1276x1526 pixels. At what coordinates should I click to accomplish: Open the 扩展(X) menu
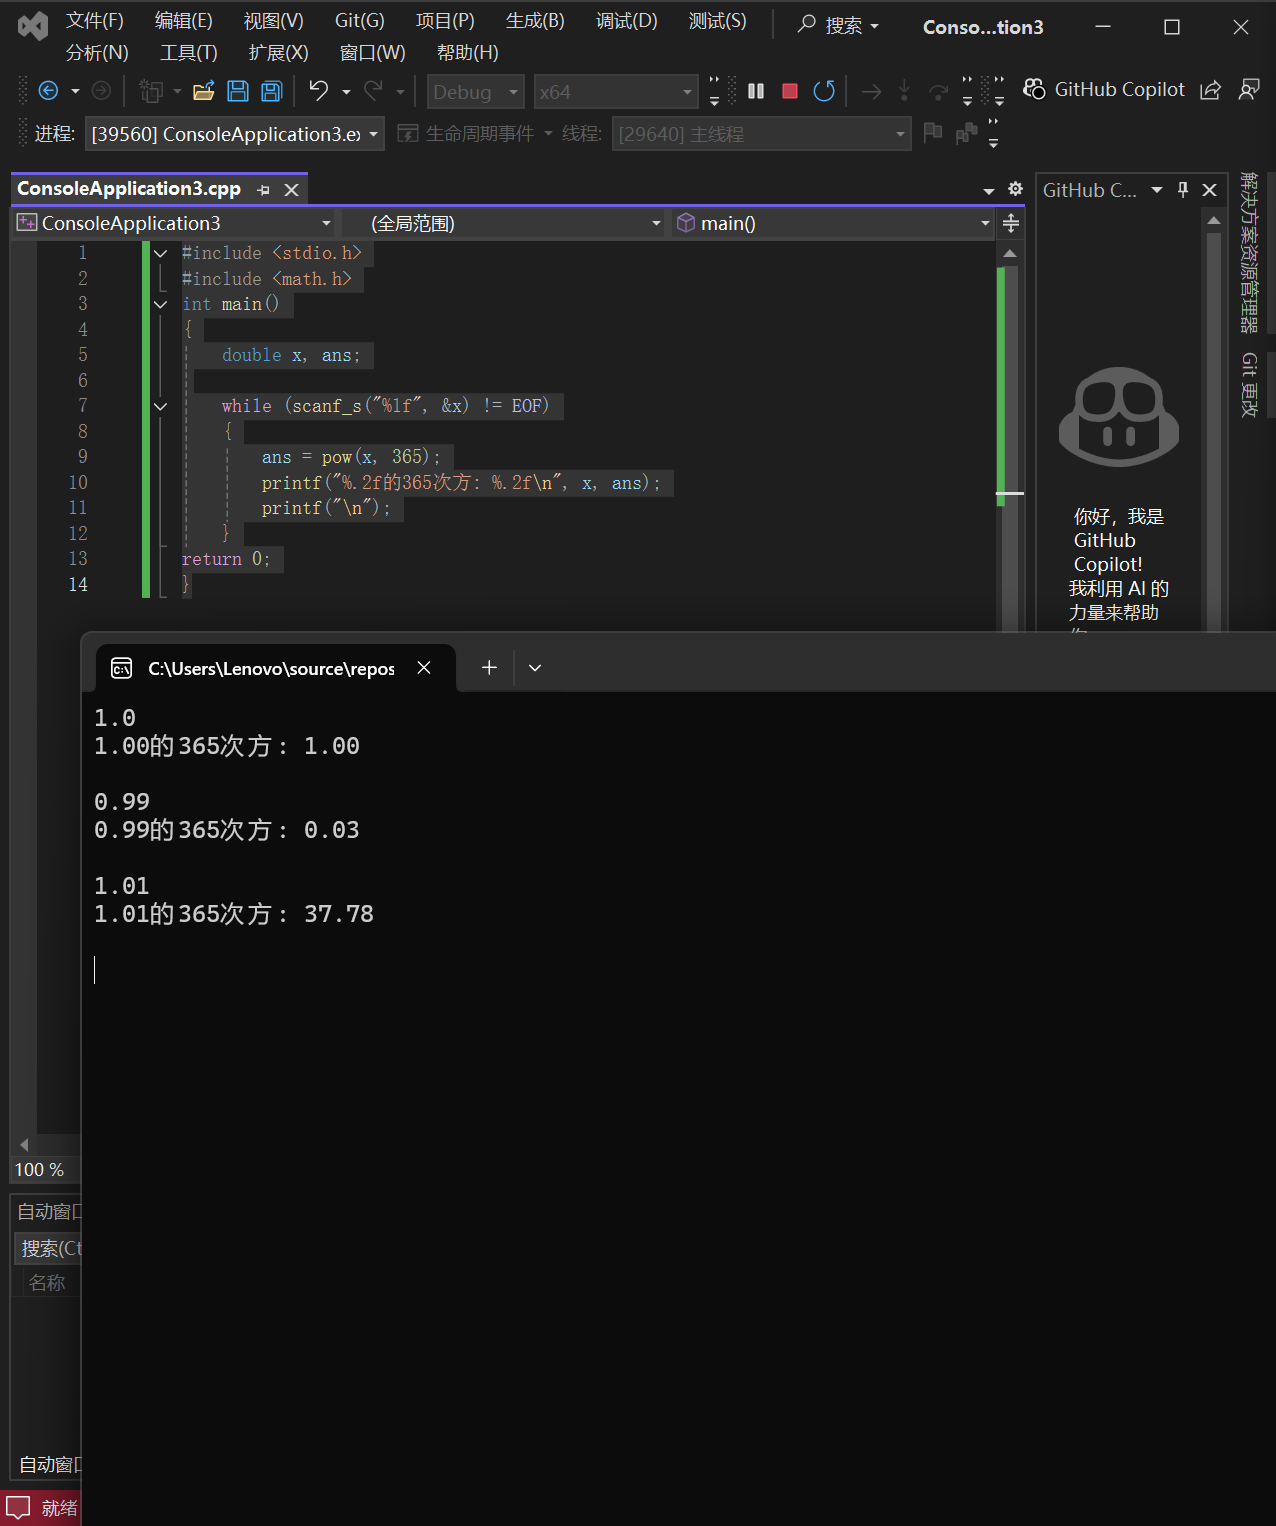tap(278, 53)
